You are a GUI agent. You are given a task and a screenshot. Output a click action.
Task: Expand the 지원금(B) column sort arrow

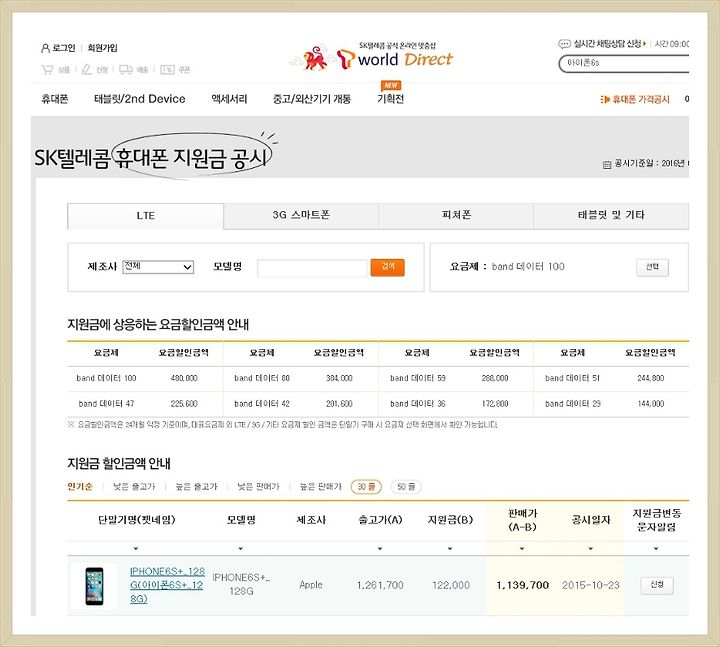[x=450, y=549]
